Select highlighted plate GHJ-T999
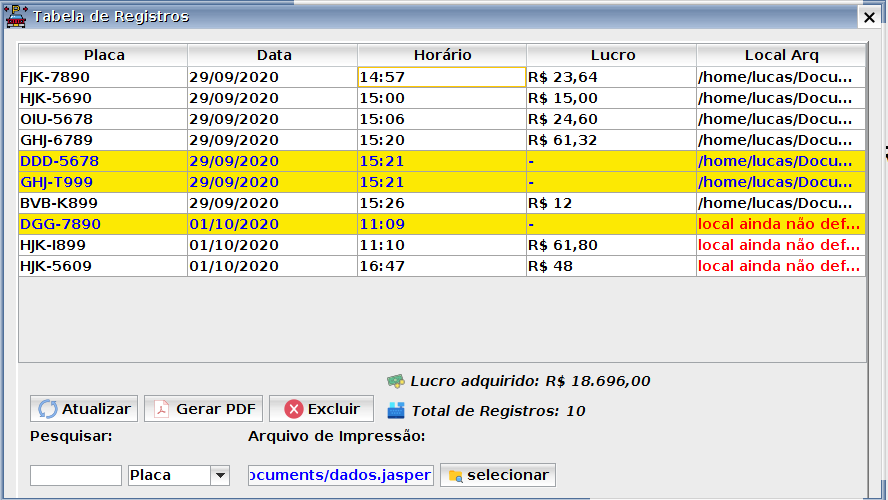Image resolution: width=888 pixels, height=500 pixels. [x=103, y=182]
